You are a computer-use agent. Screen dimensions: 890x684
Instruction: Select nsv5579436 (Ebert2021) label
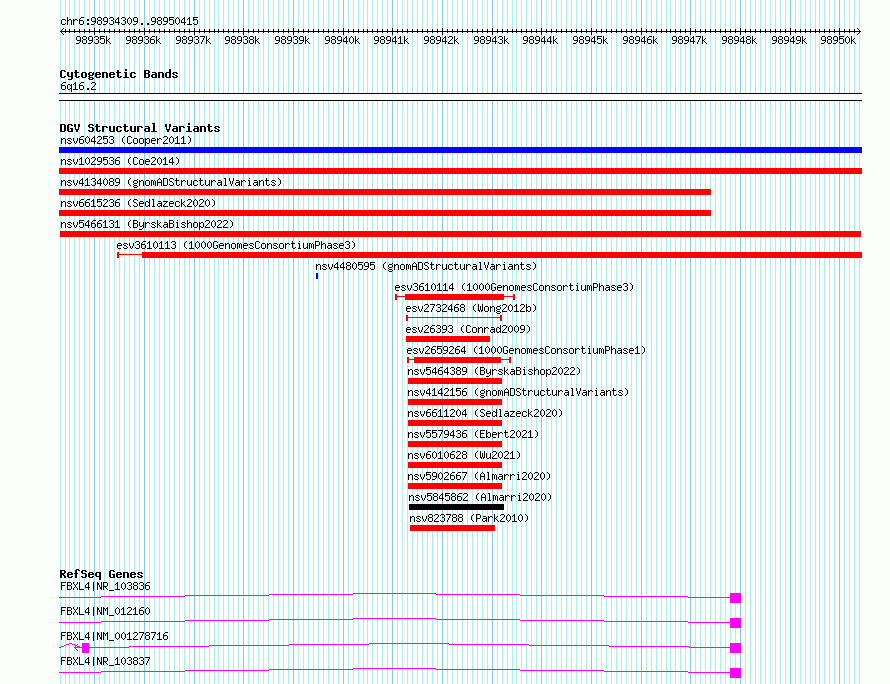(x=473, y=434)
